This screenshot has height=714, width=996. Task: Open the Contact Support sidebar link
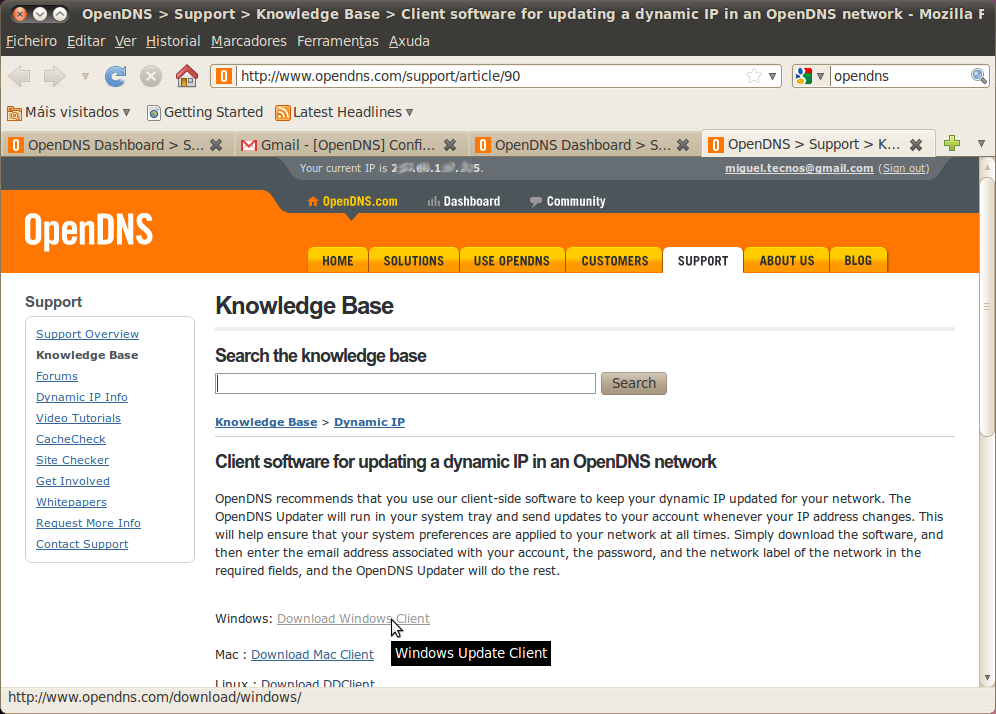[82, 544]
